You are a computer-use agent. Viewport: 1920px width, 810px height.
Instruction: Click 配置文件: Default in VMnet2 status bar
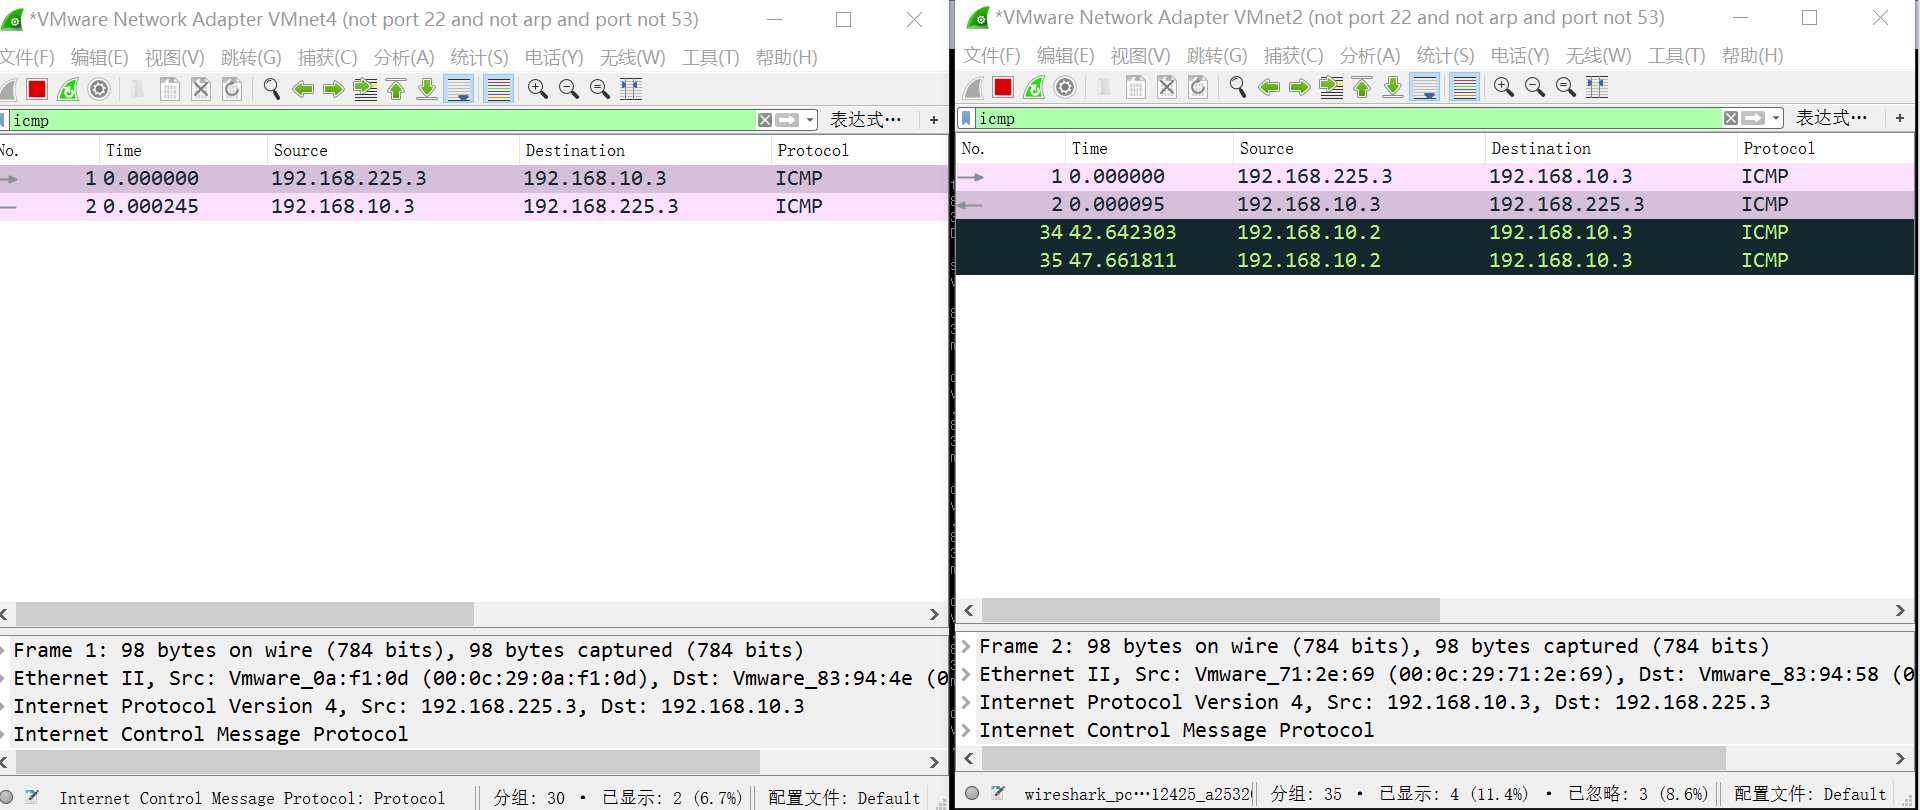click(1810, 795)
